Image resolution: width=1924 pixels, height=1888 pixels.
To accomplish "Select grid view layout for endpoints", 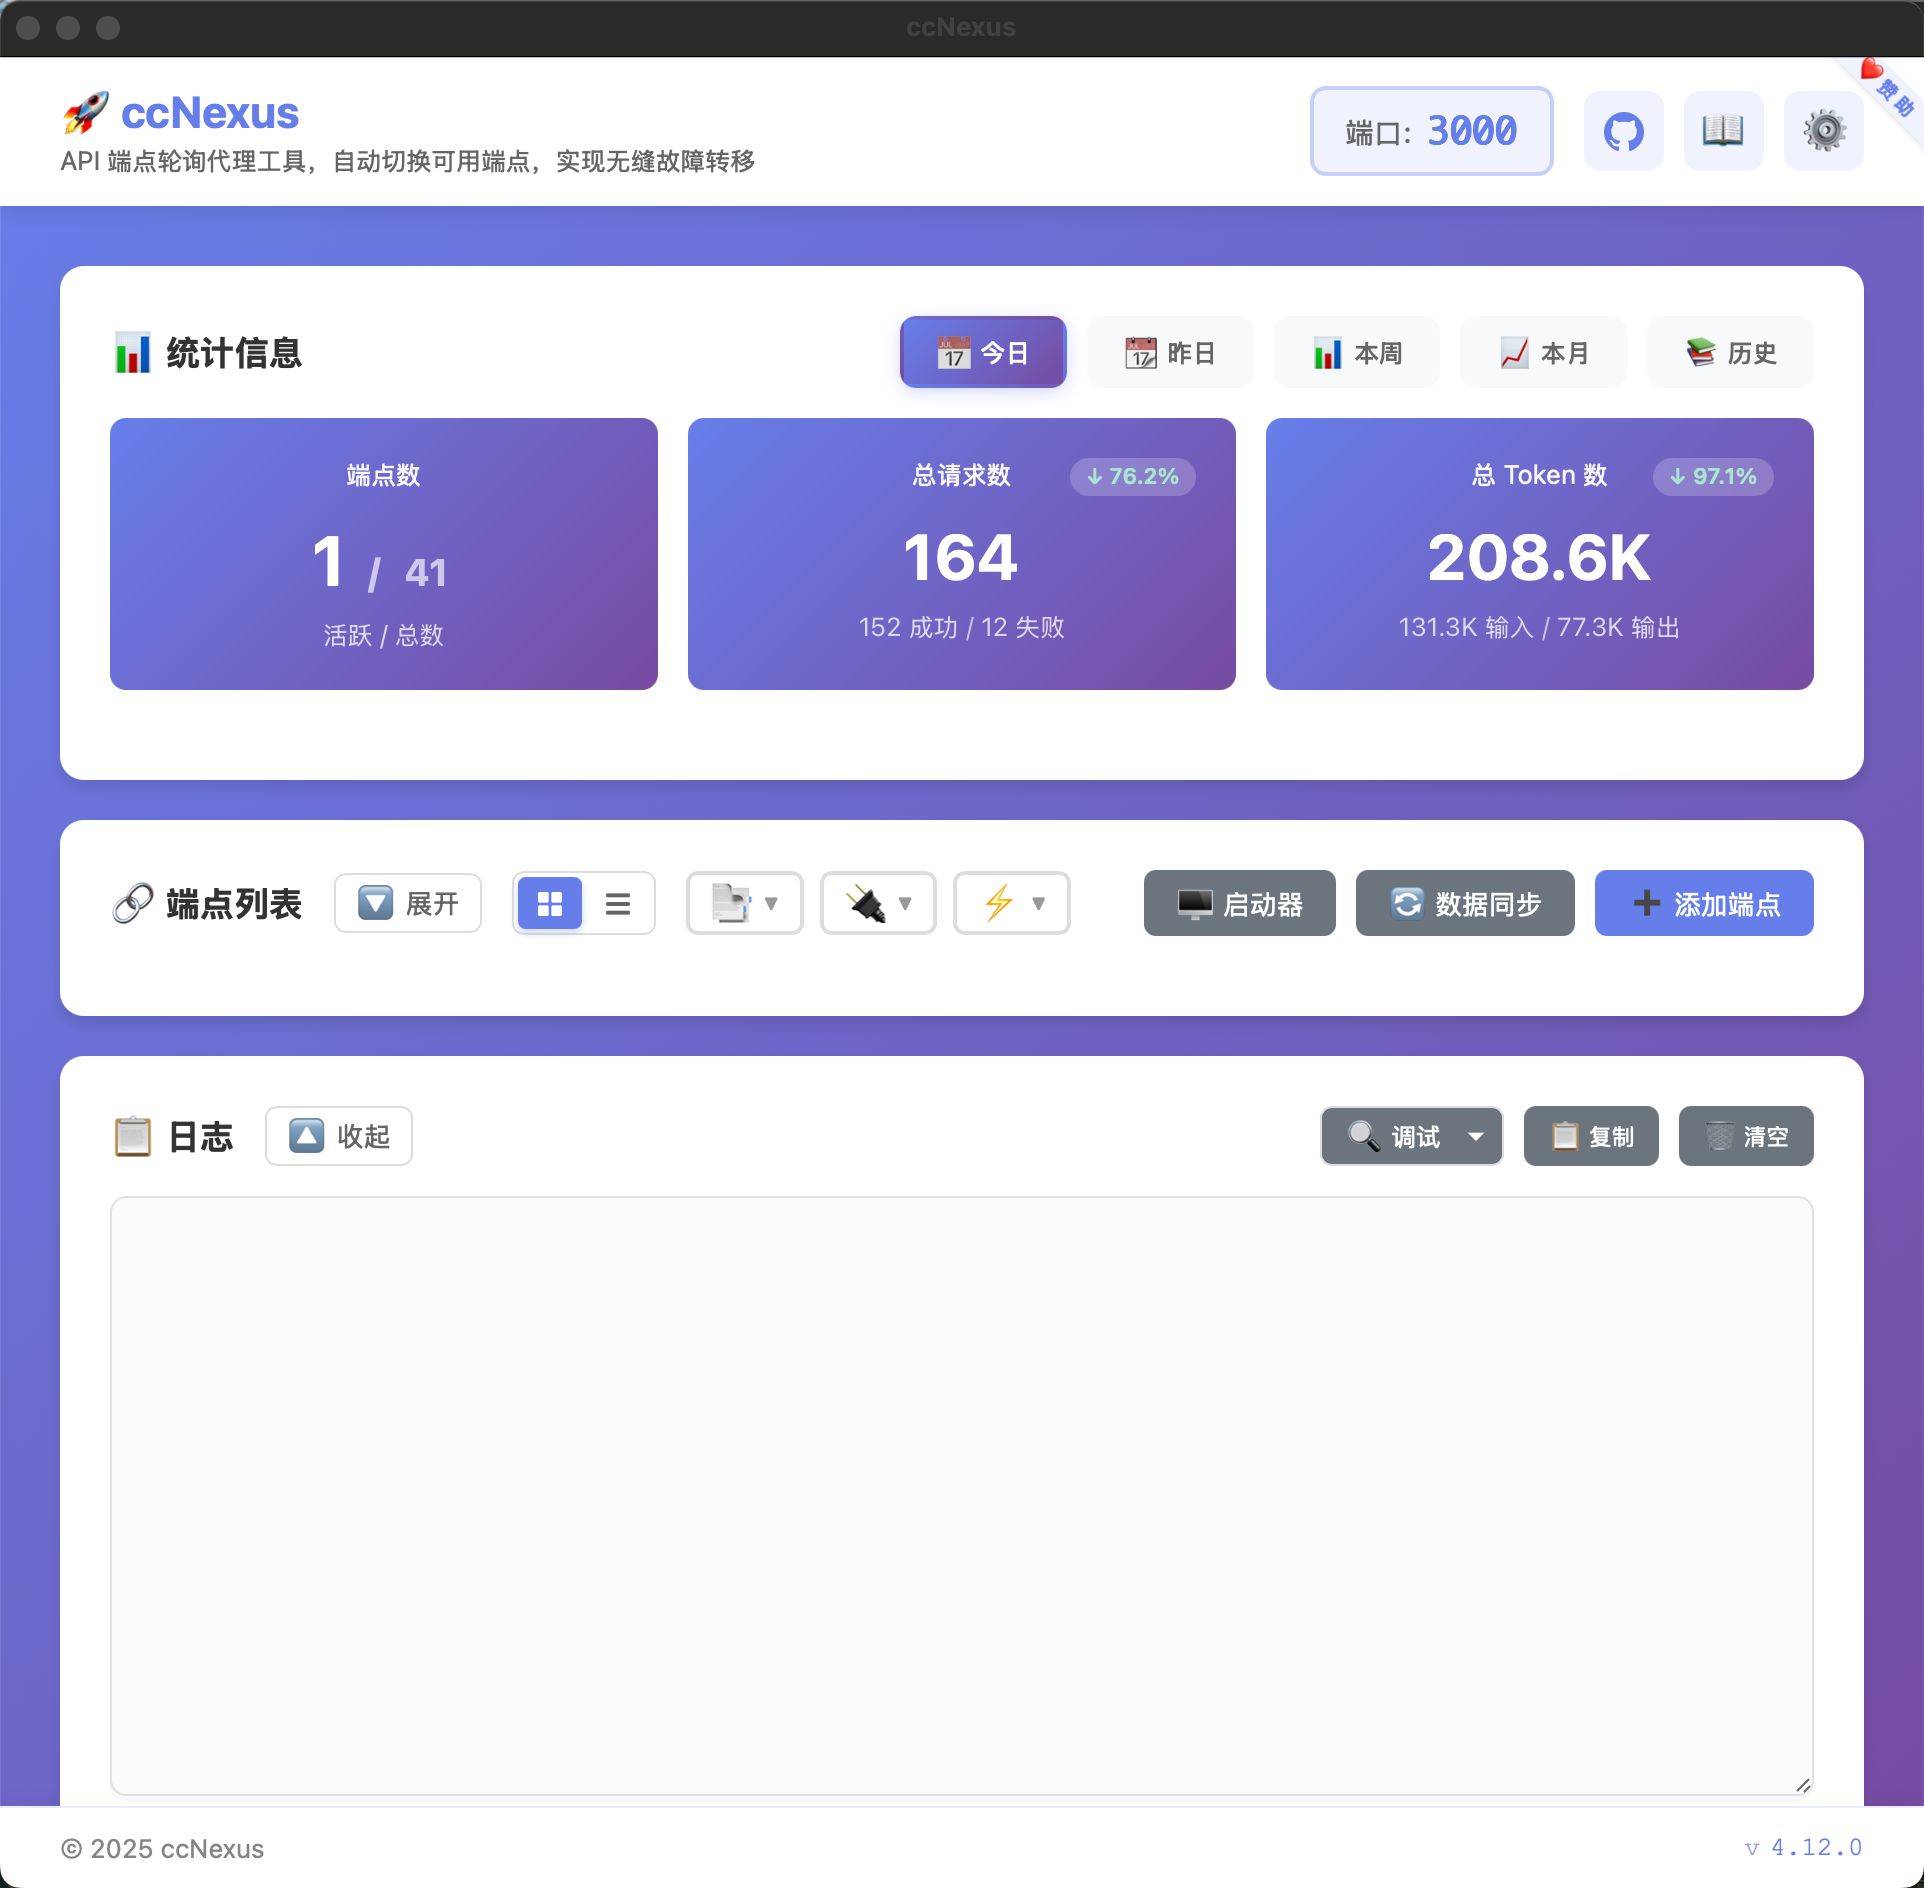I will (x=549, y=903).
